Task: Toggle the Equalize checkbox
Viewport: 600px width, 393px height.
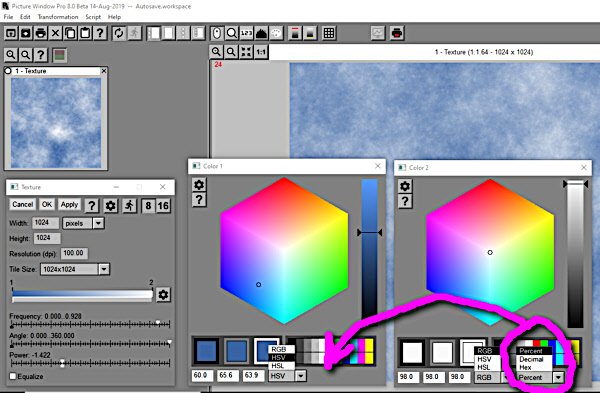Action: (x=13, y=376)
